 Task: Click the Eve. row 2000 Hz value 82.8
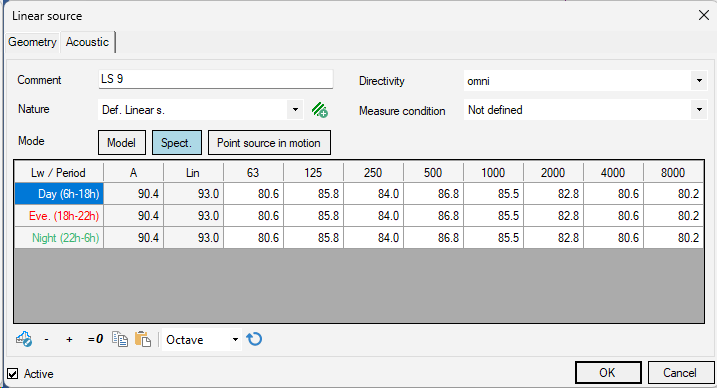coord(553,216)
